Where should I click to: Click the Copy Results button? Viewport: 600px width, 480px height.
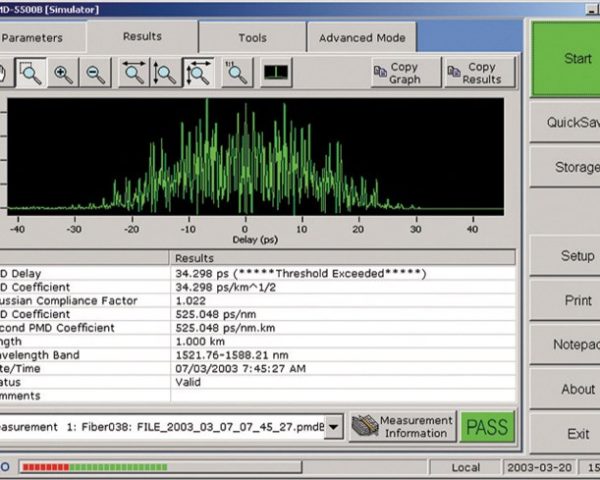point(480,73)
